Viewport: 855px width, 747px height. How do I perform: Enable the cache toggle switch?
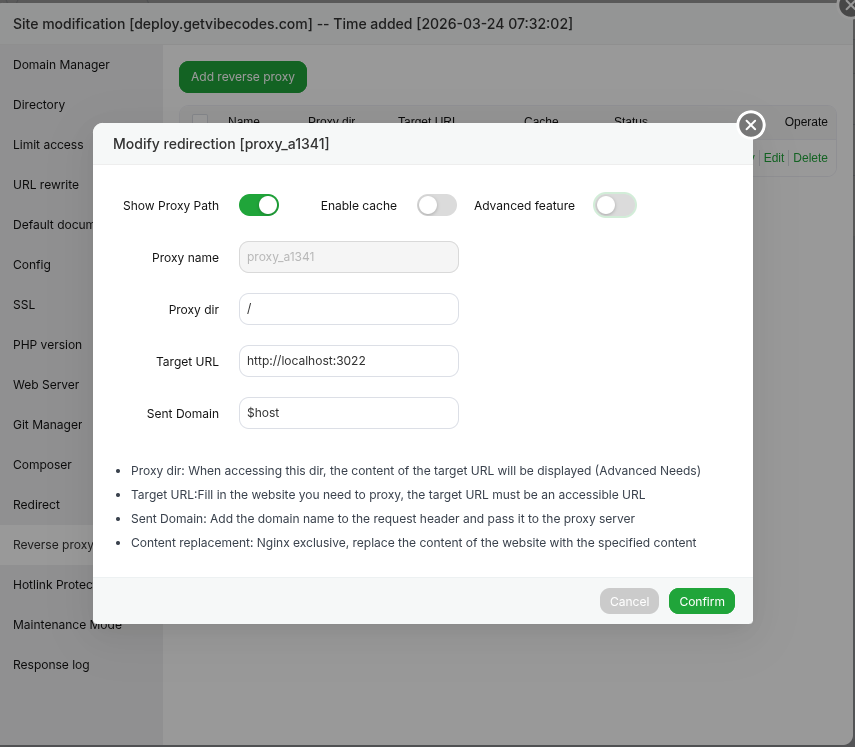coord(437,205)
